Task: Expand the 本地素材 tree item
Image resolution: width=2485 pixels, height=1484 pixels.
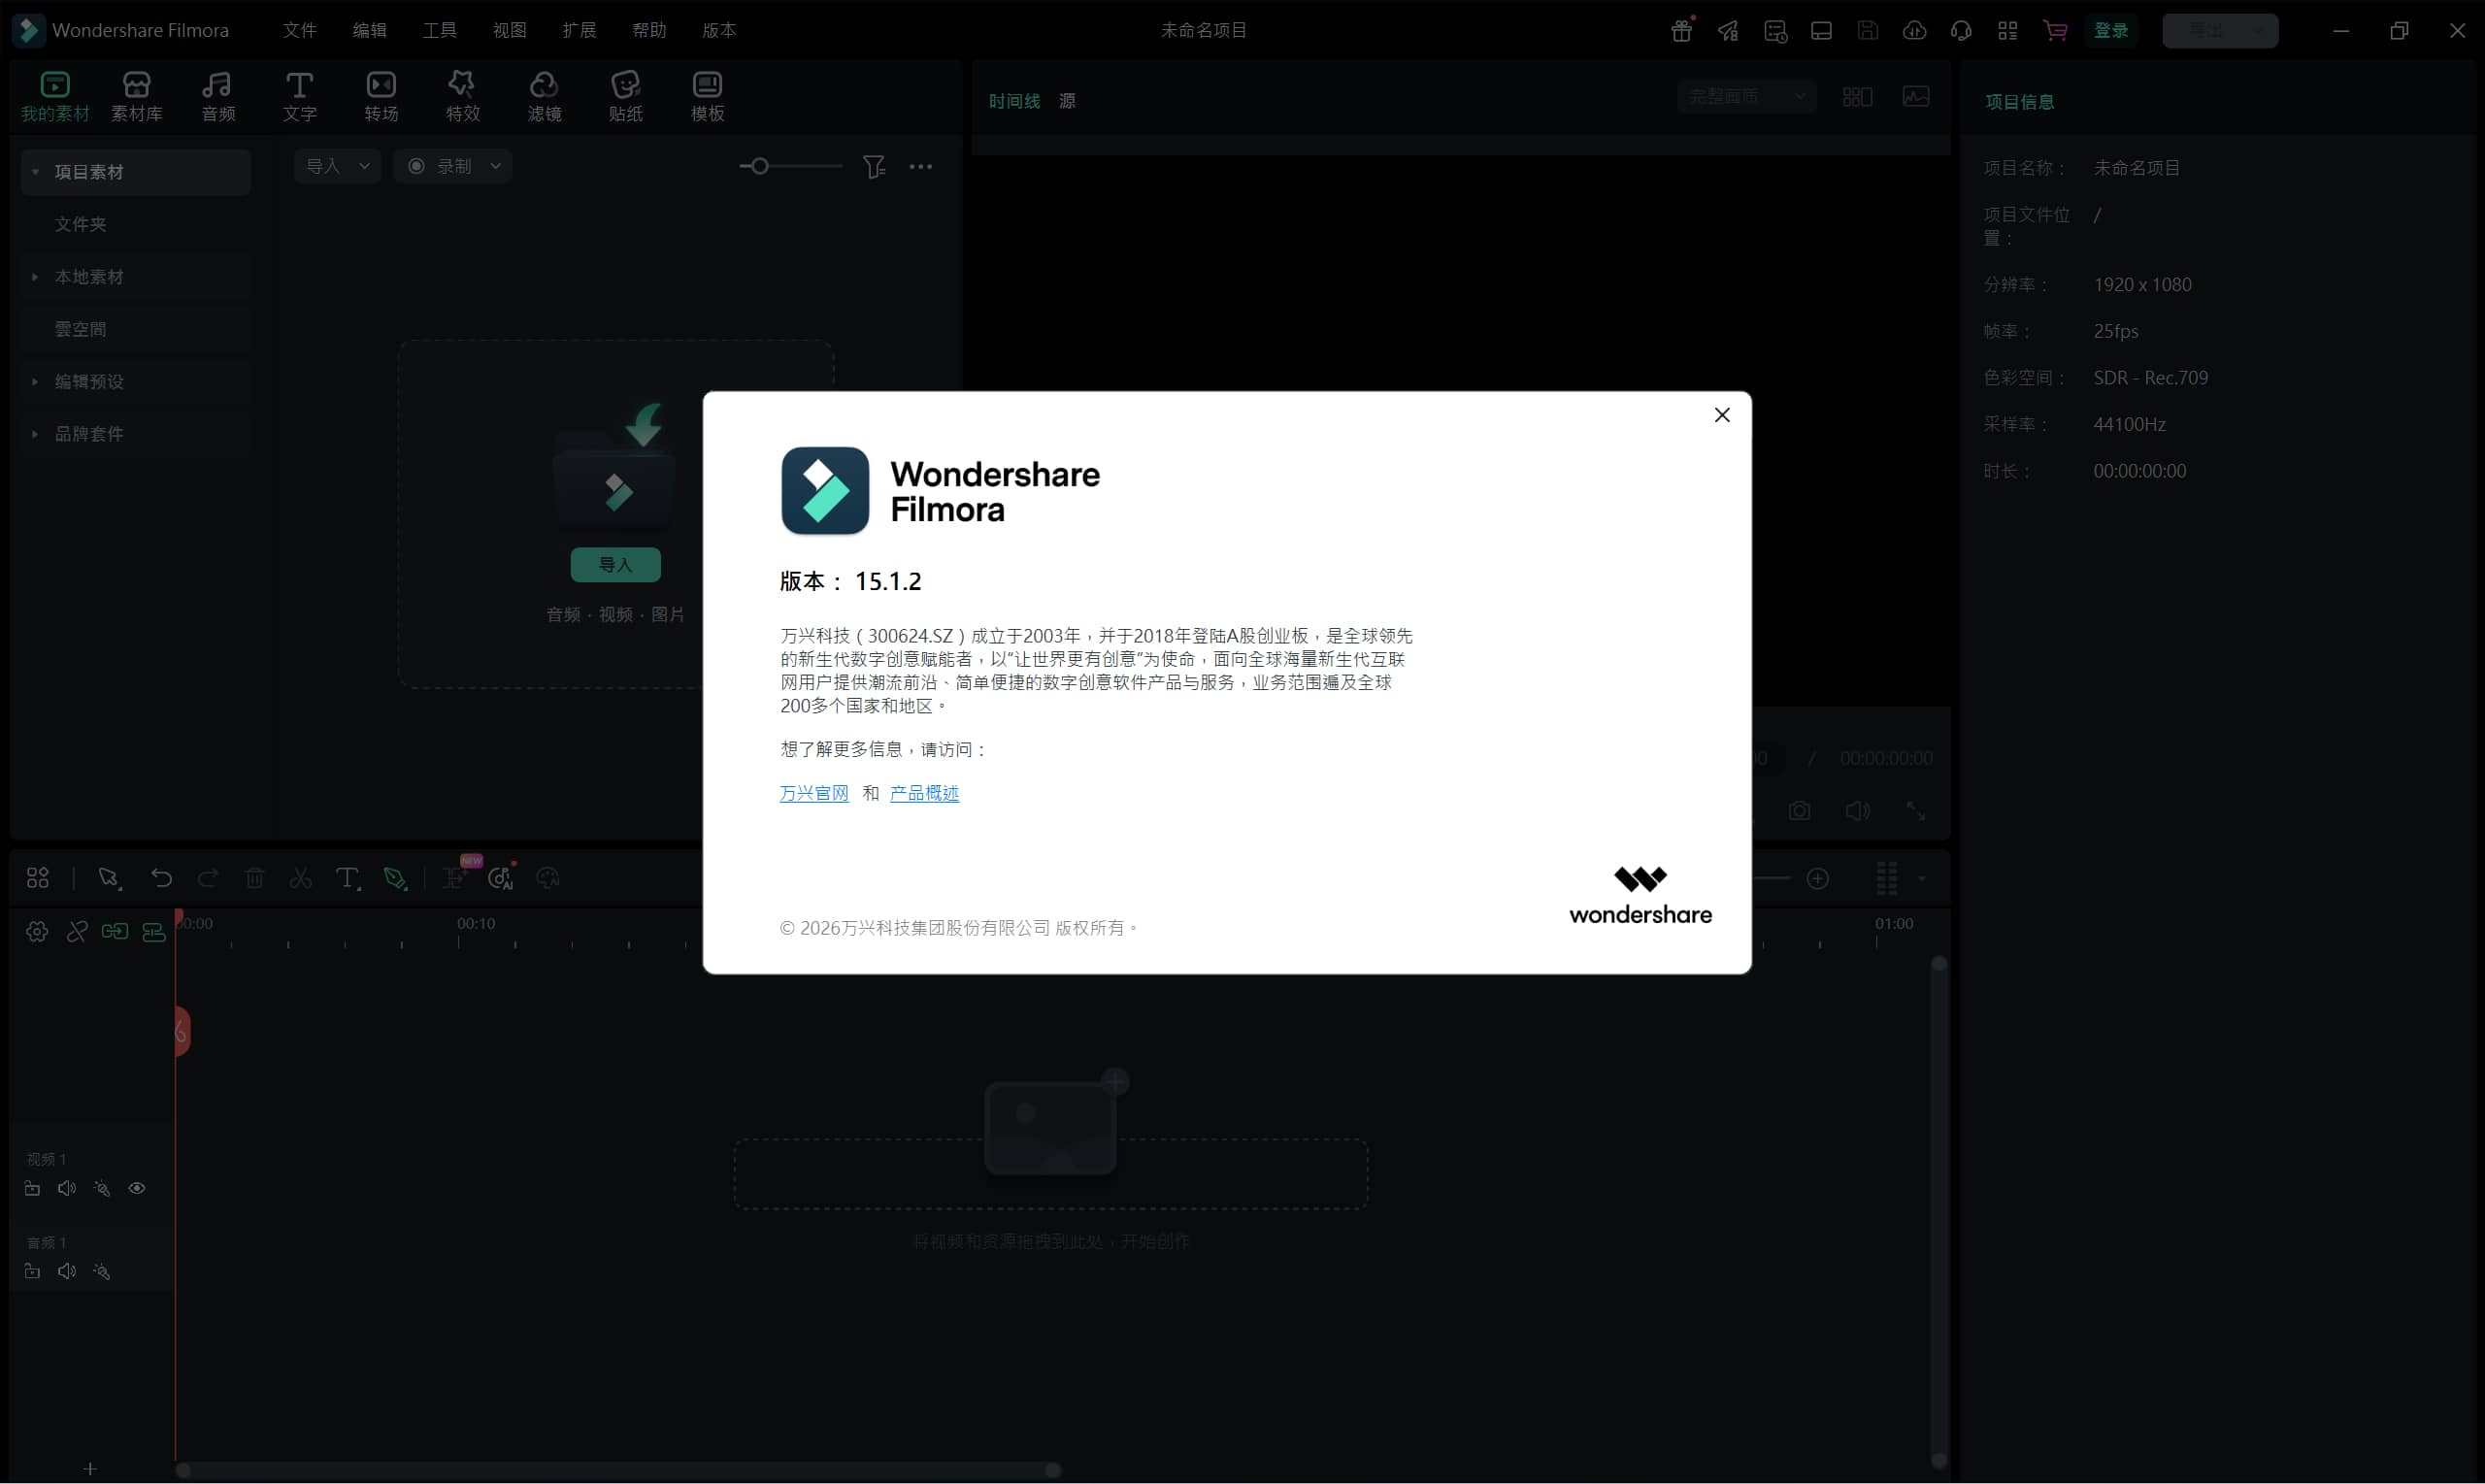Action: [x=35, y=276]
